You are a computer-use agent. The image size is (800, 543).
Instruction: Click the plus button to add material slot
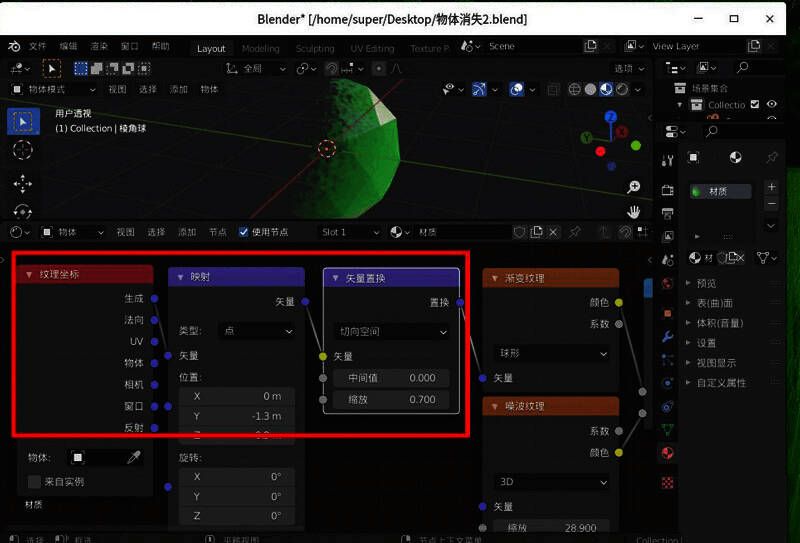(x=771, y=187)
